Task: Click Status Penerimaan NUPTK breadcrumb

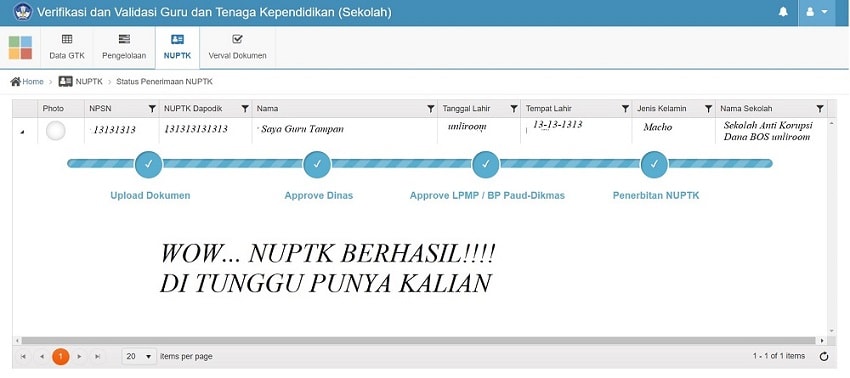Action: coord(164,82)
